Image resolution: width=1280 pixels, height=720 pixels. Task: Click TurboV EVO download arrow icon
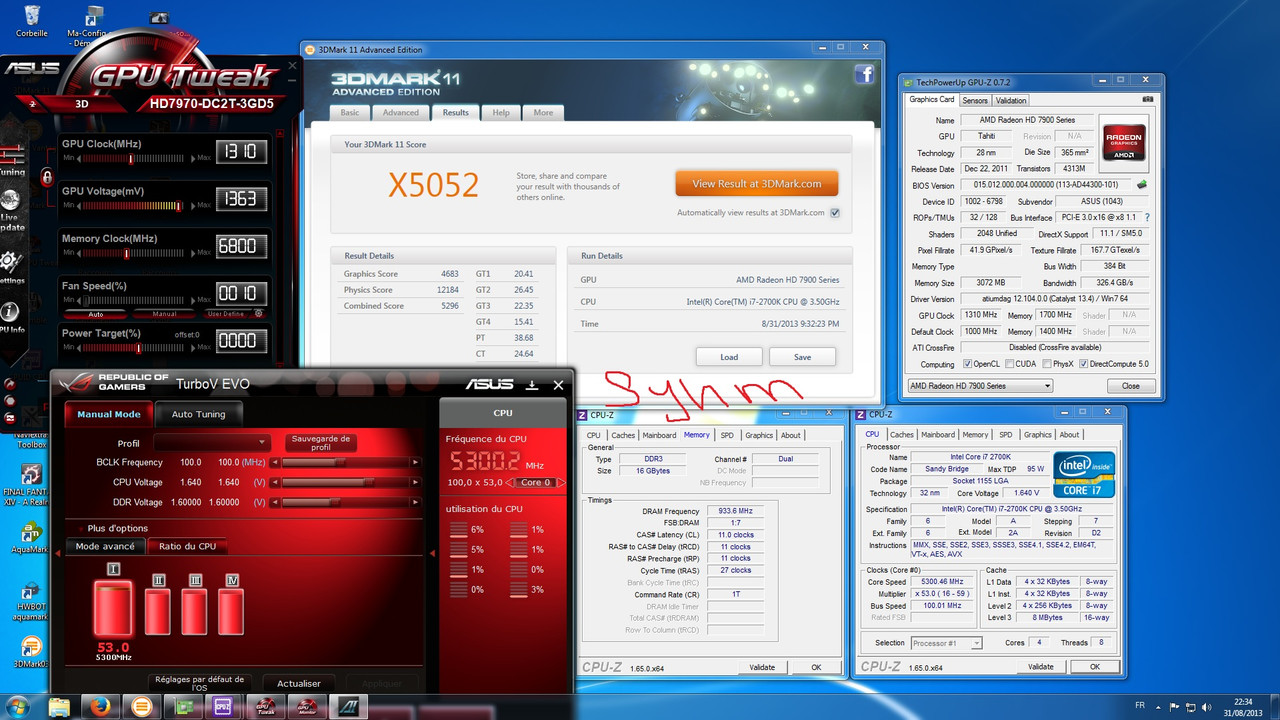532,384
